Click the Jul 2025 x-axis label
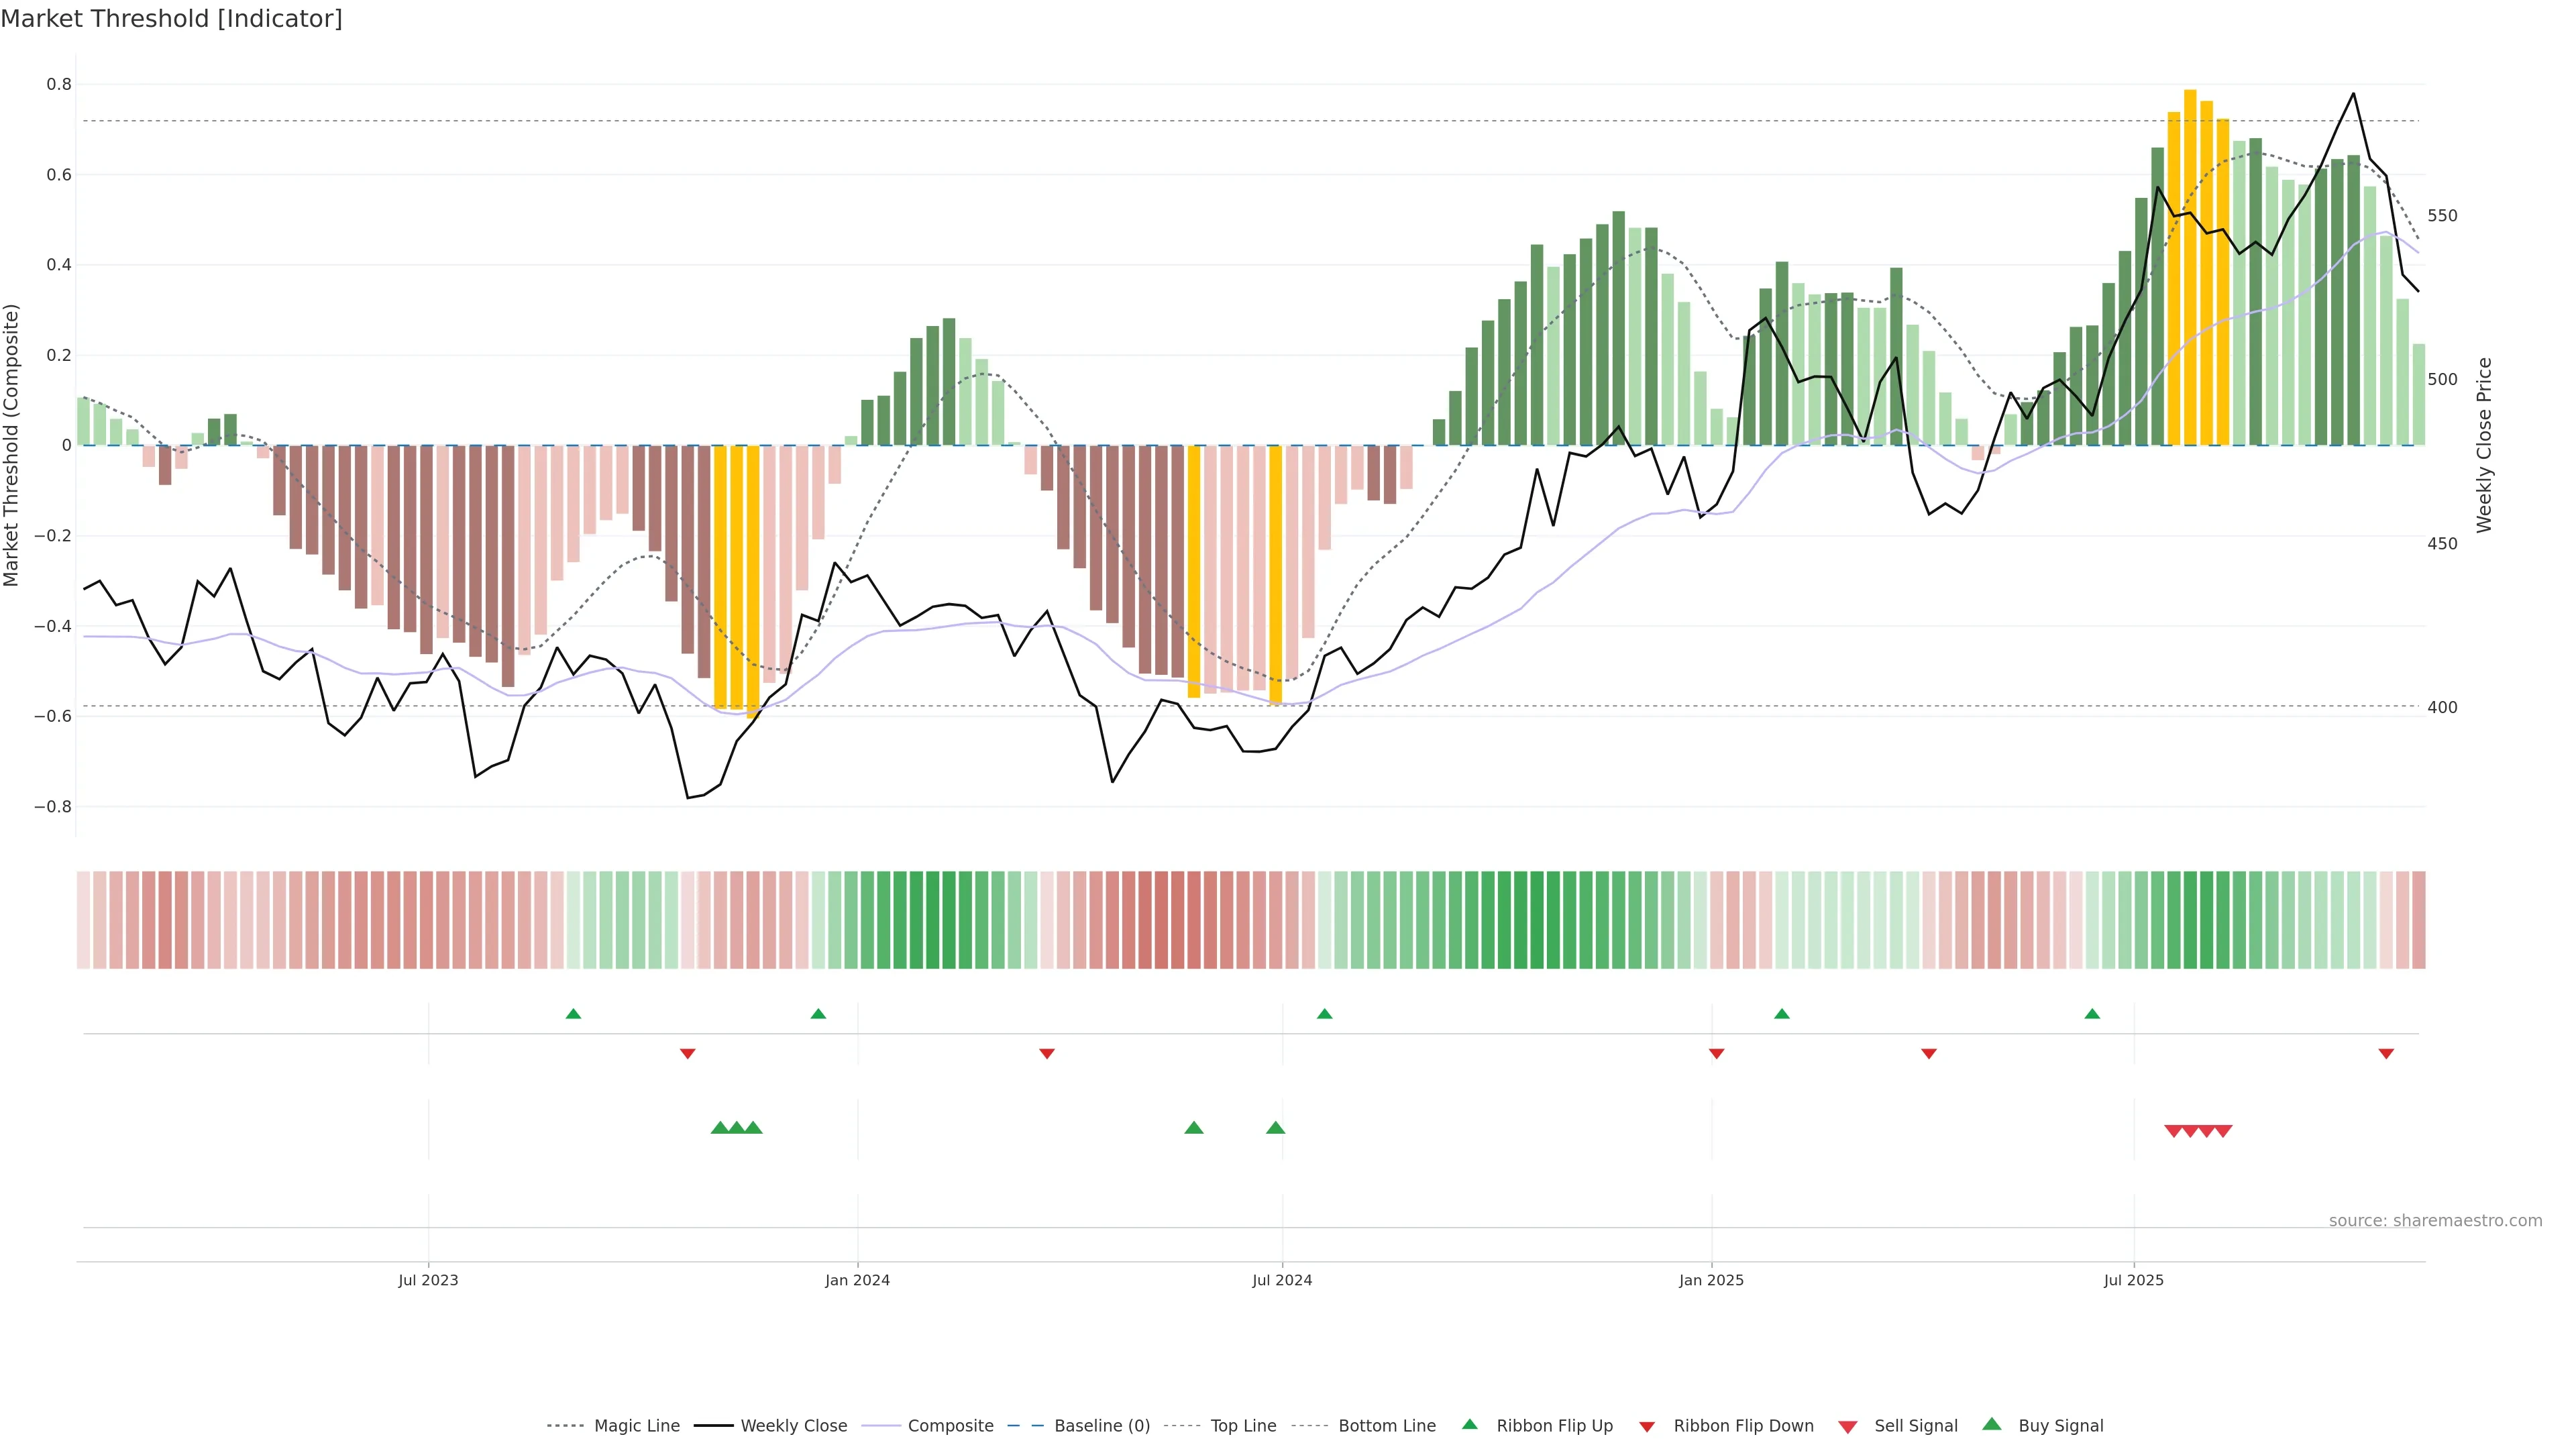This screenshot has height=1449, width=2576. tap(2133, 1280)
